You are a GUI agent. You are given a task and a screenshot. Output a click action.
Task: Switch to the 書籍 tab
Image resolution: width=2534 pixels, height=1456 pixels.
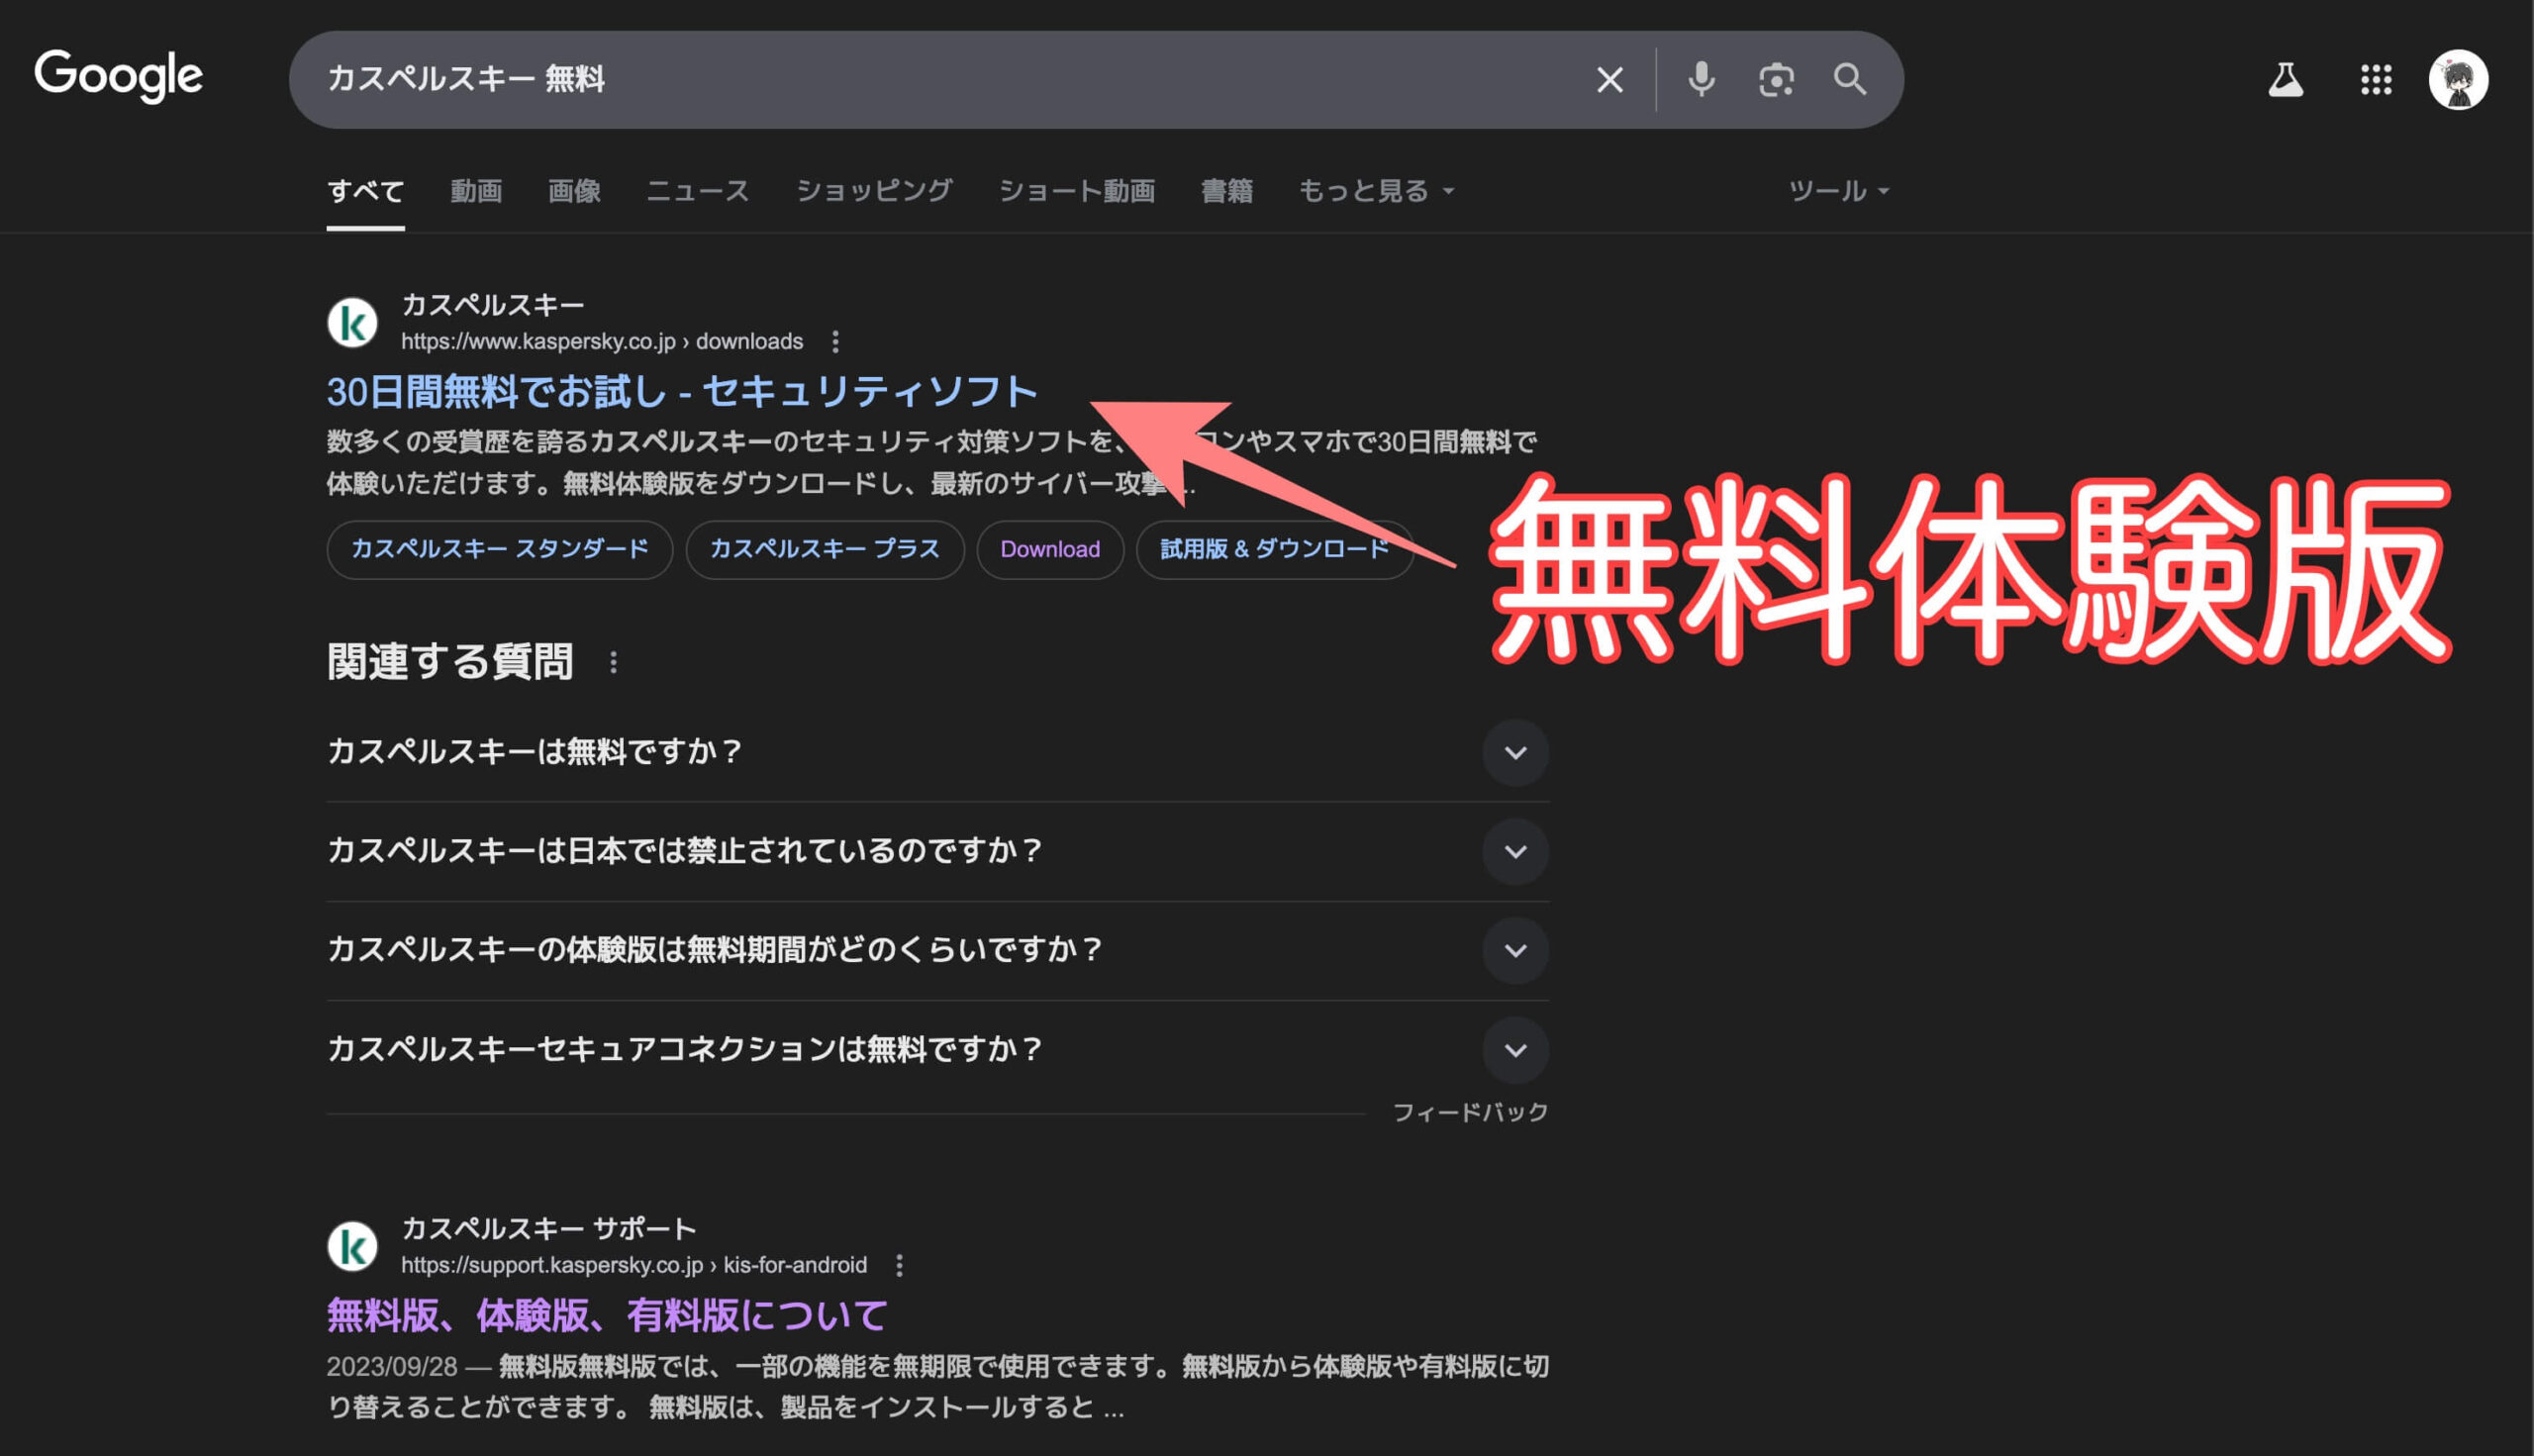pos(1227,191)
